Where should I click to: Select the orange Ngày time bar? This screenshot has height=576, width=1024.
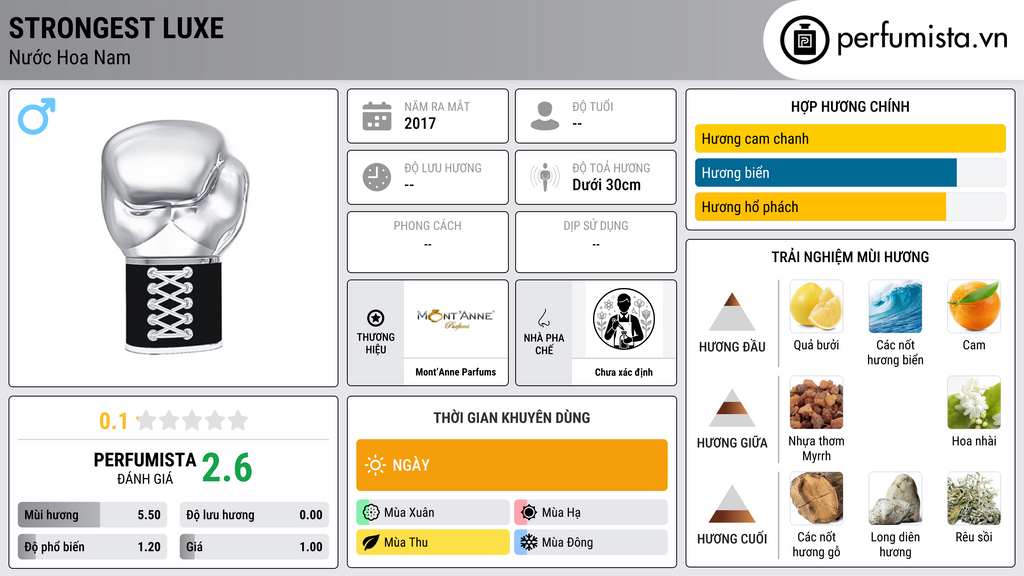click(511, 465)
